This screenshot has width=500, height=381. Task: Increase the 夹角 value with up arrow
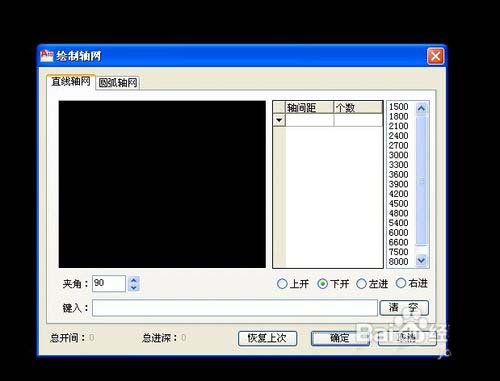point(134,280)
